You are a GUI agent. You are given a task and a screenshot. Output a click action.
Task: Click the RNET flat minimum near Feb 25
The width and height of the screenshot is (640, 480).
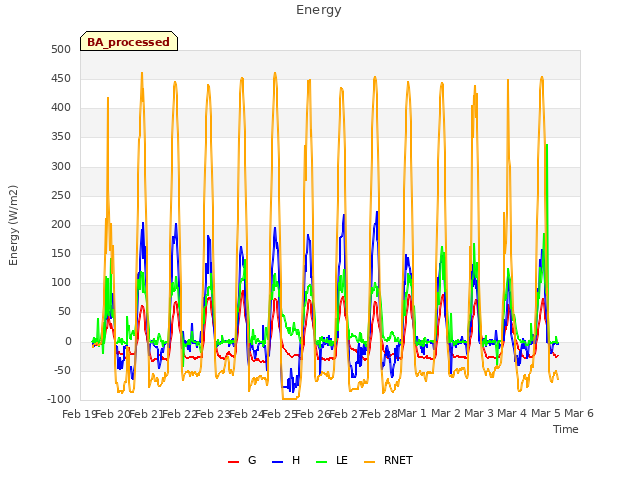291,399
